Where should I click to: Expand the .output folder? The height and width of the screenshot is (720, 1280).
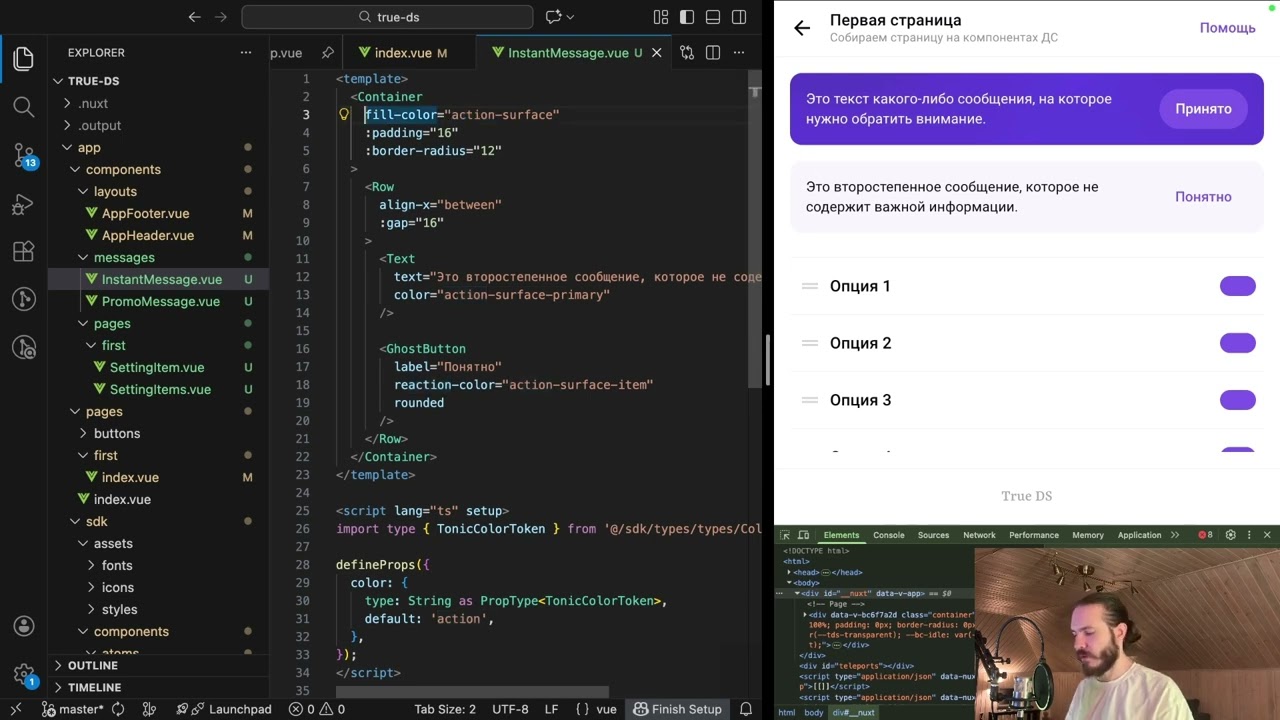[68, 125]
